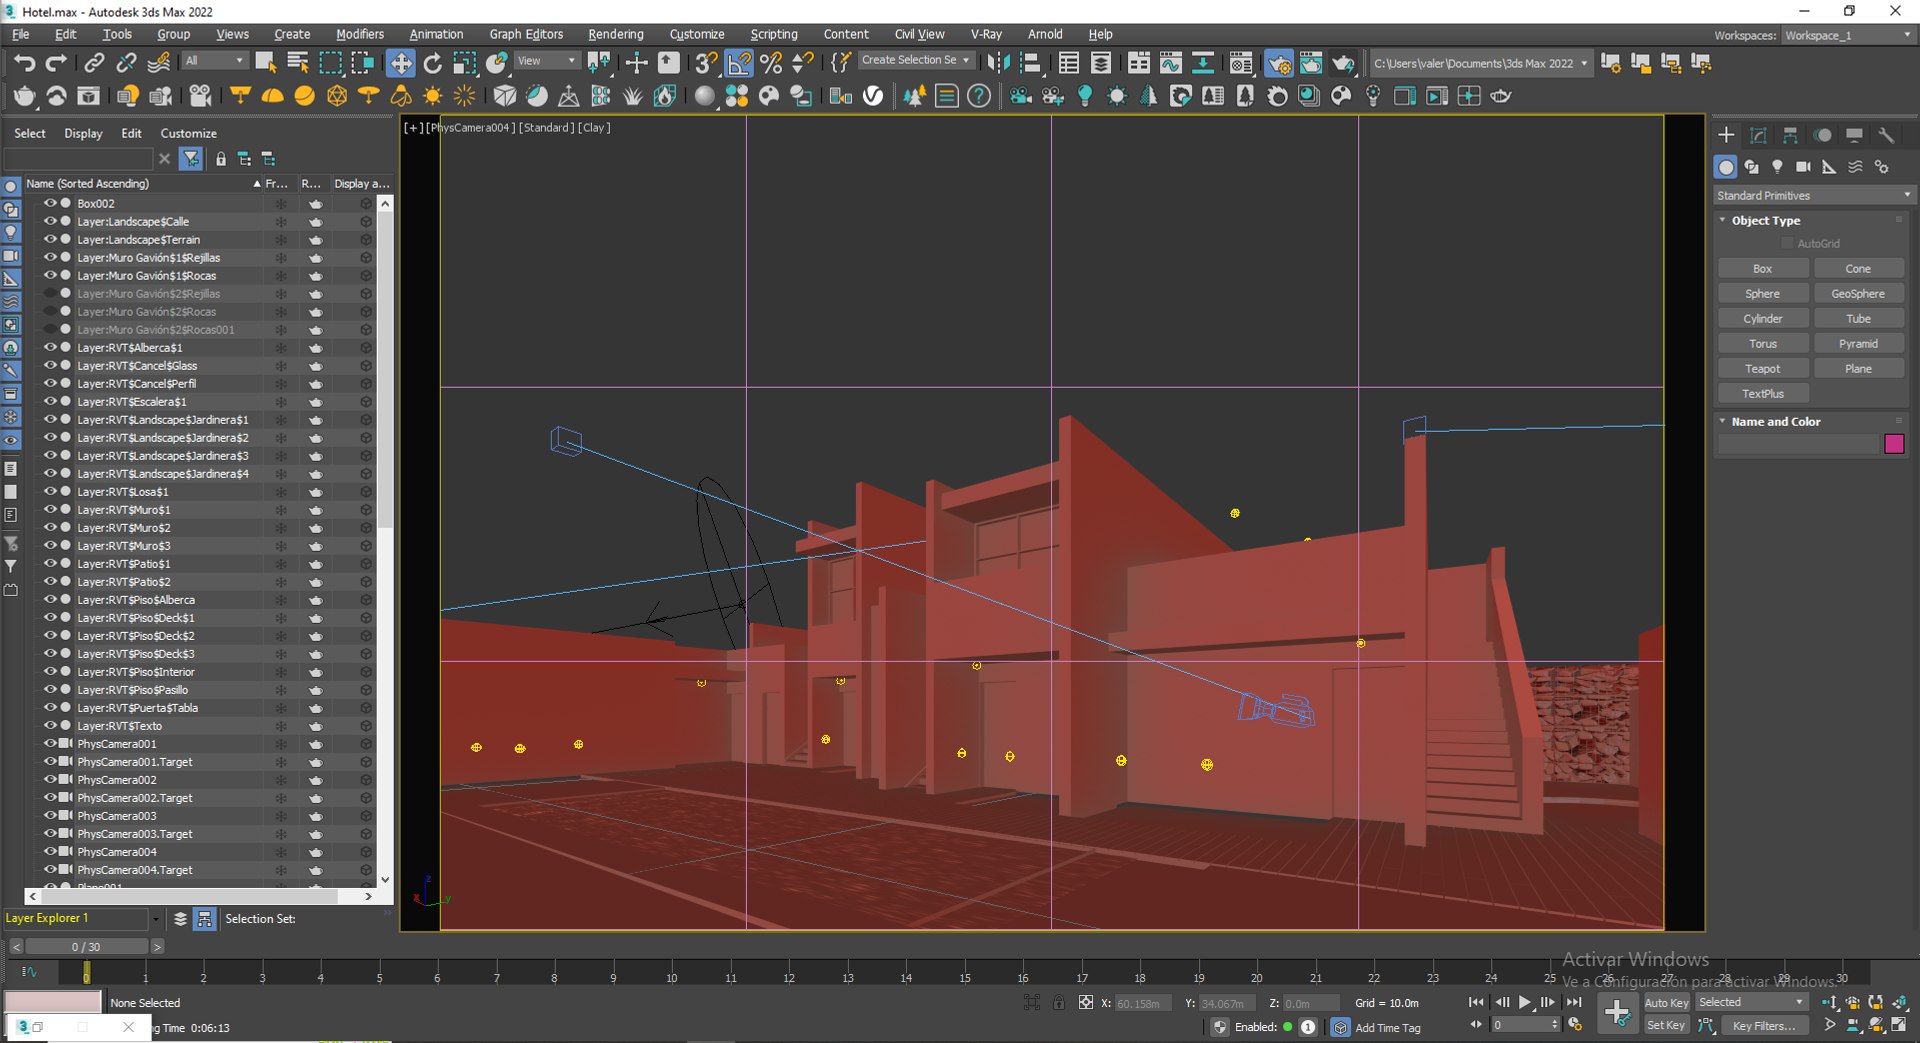This screenshot has width=1920, height=1043.
Task: Hide the Box002 object via eye icon
Action: pyautogui.click(x=49, y=203)
